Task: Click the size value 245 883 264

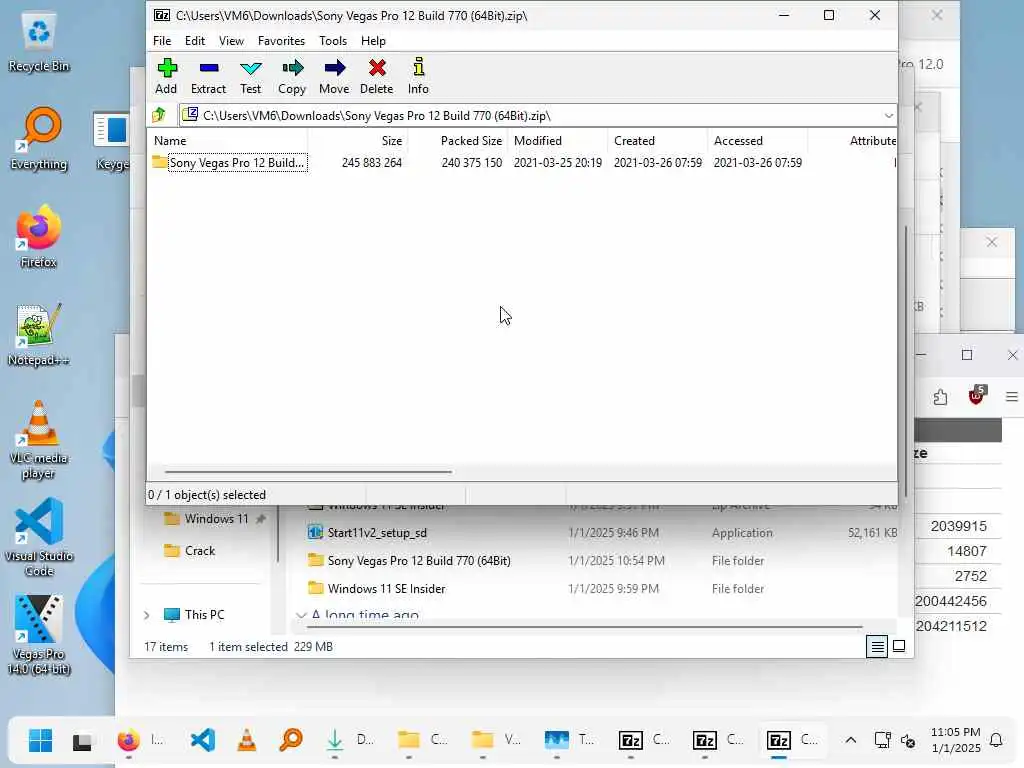Action: pos(372,163)
